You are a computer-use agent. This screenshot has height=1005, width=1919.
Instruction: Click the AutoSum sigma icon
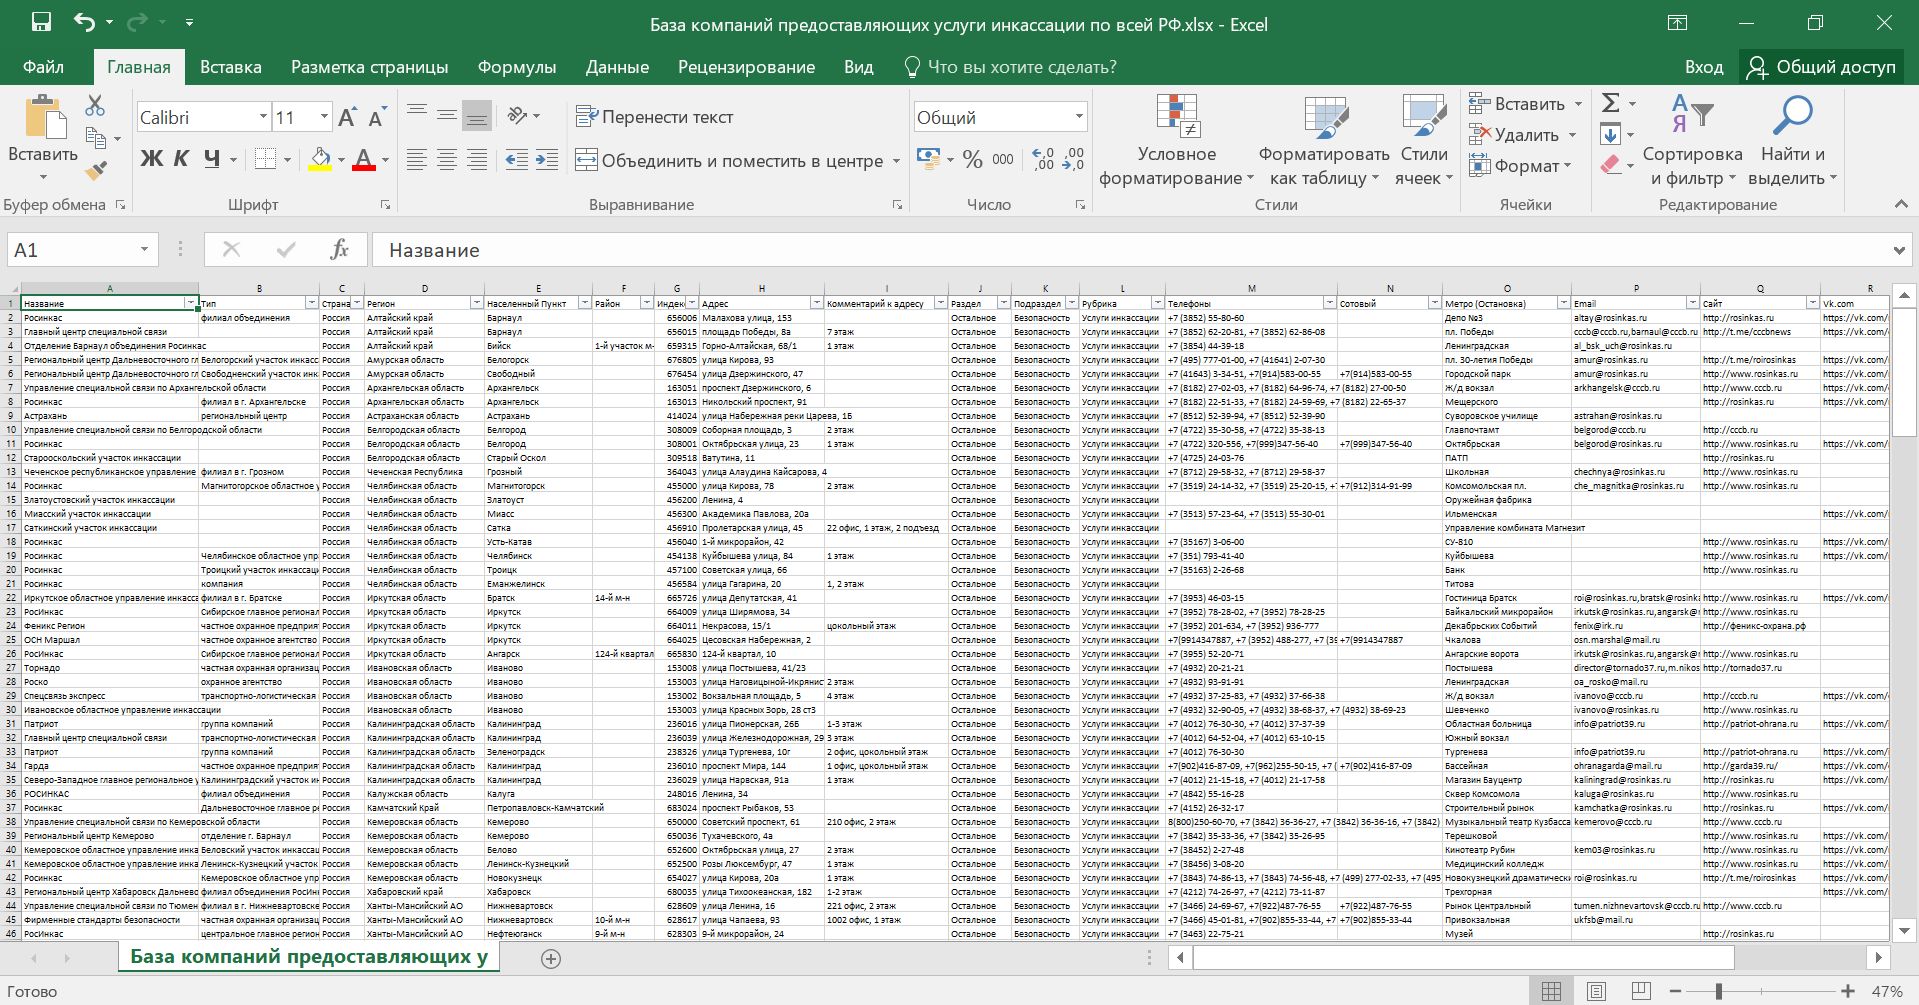(x=1611, y=103)
